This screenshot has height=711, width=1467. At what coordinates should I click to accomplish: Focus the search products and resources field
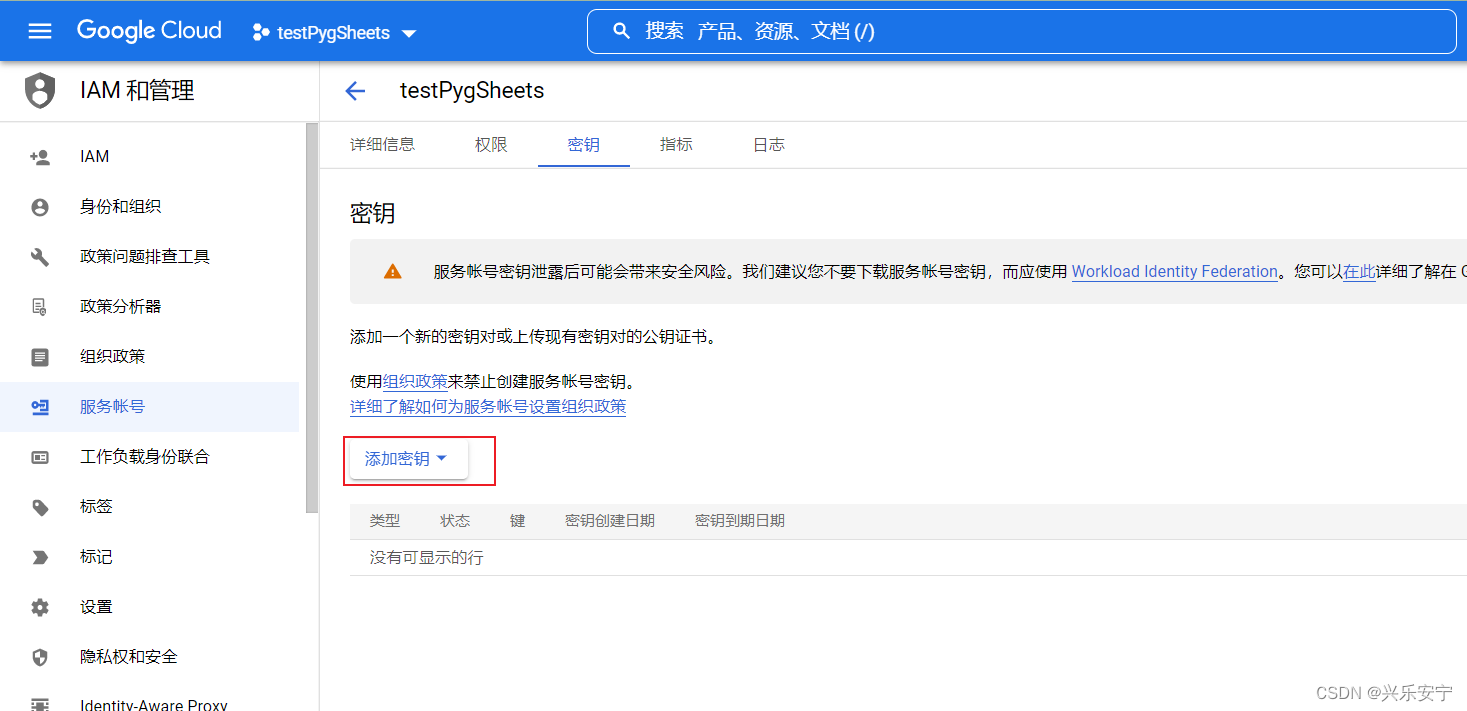tap(1021, 31)
